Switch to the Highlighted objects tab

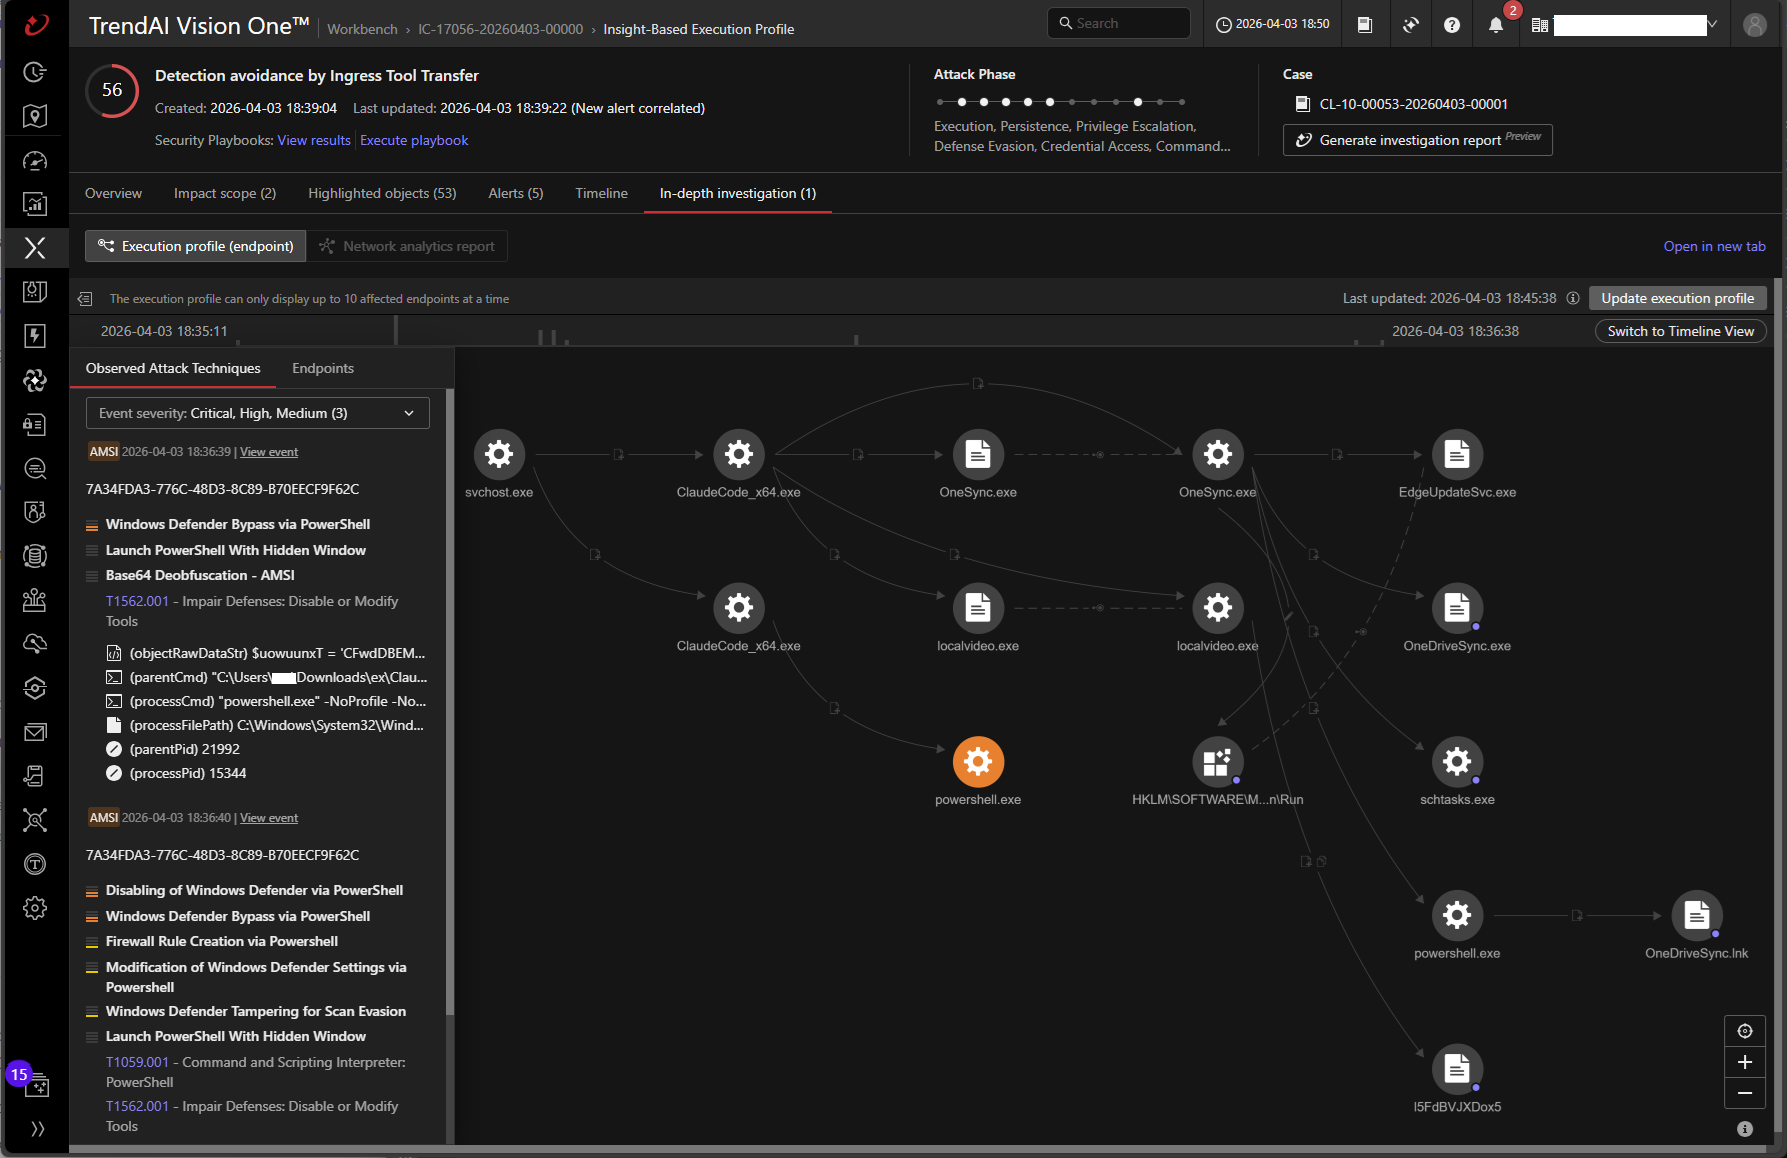(x=382, y=193)
